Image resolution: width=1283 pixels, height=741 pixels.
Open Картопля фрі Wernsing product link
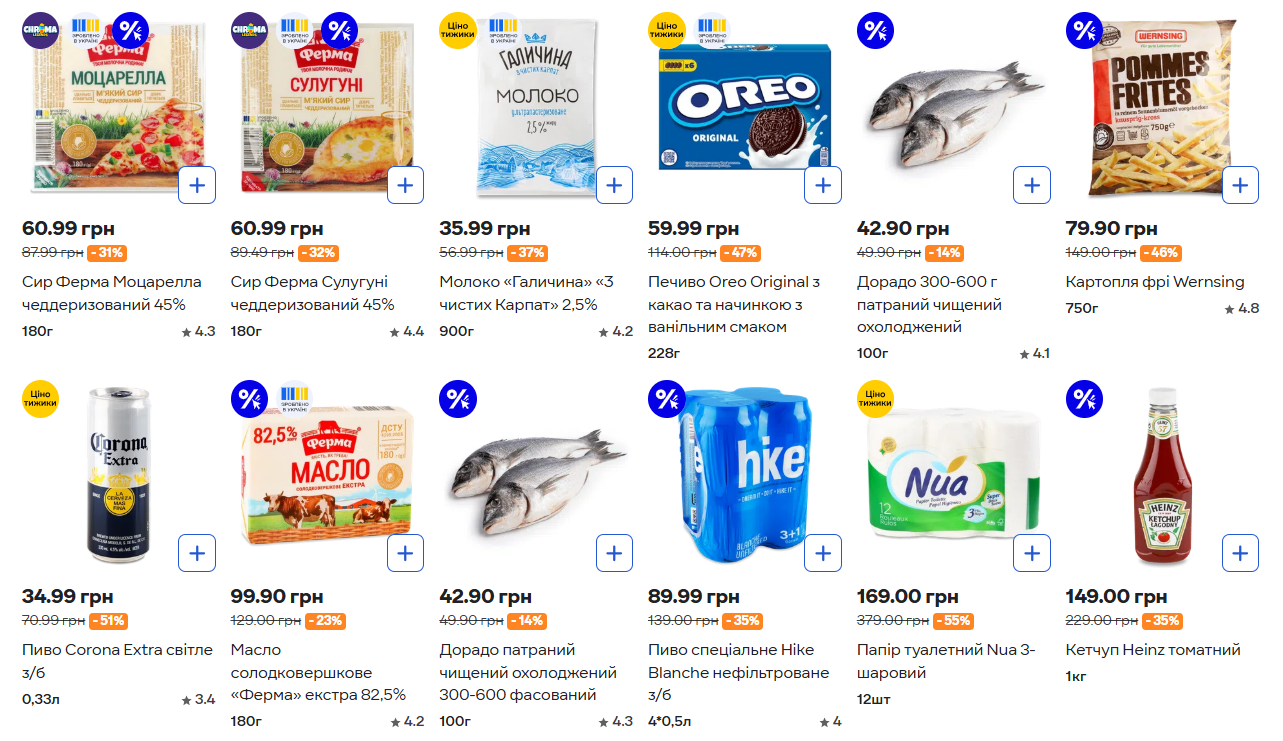tap(1154, 282)
